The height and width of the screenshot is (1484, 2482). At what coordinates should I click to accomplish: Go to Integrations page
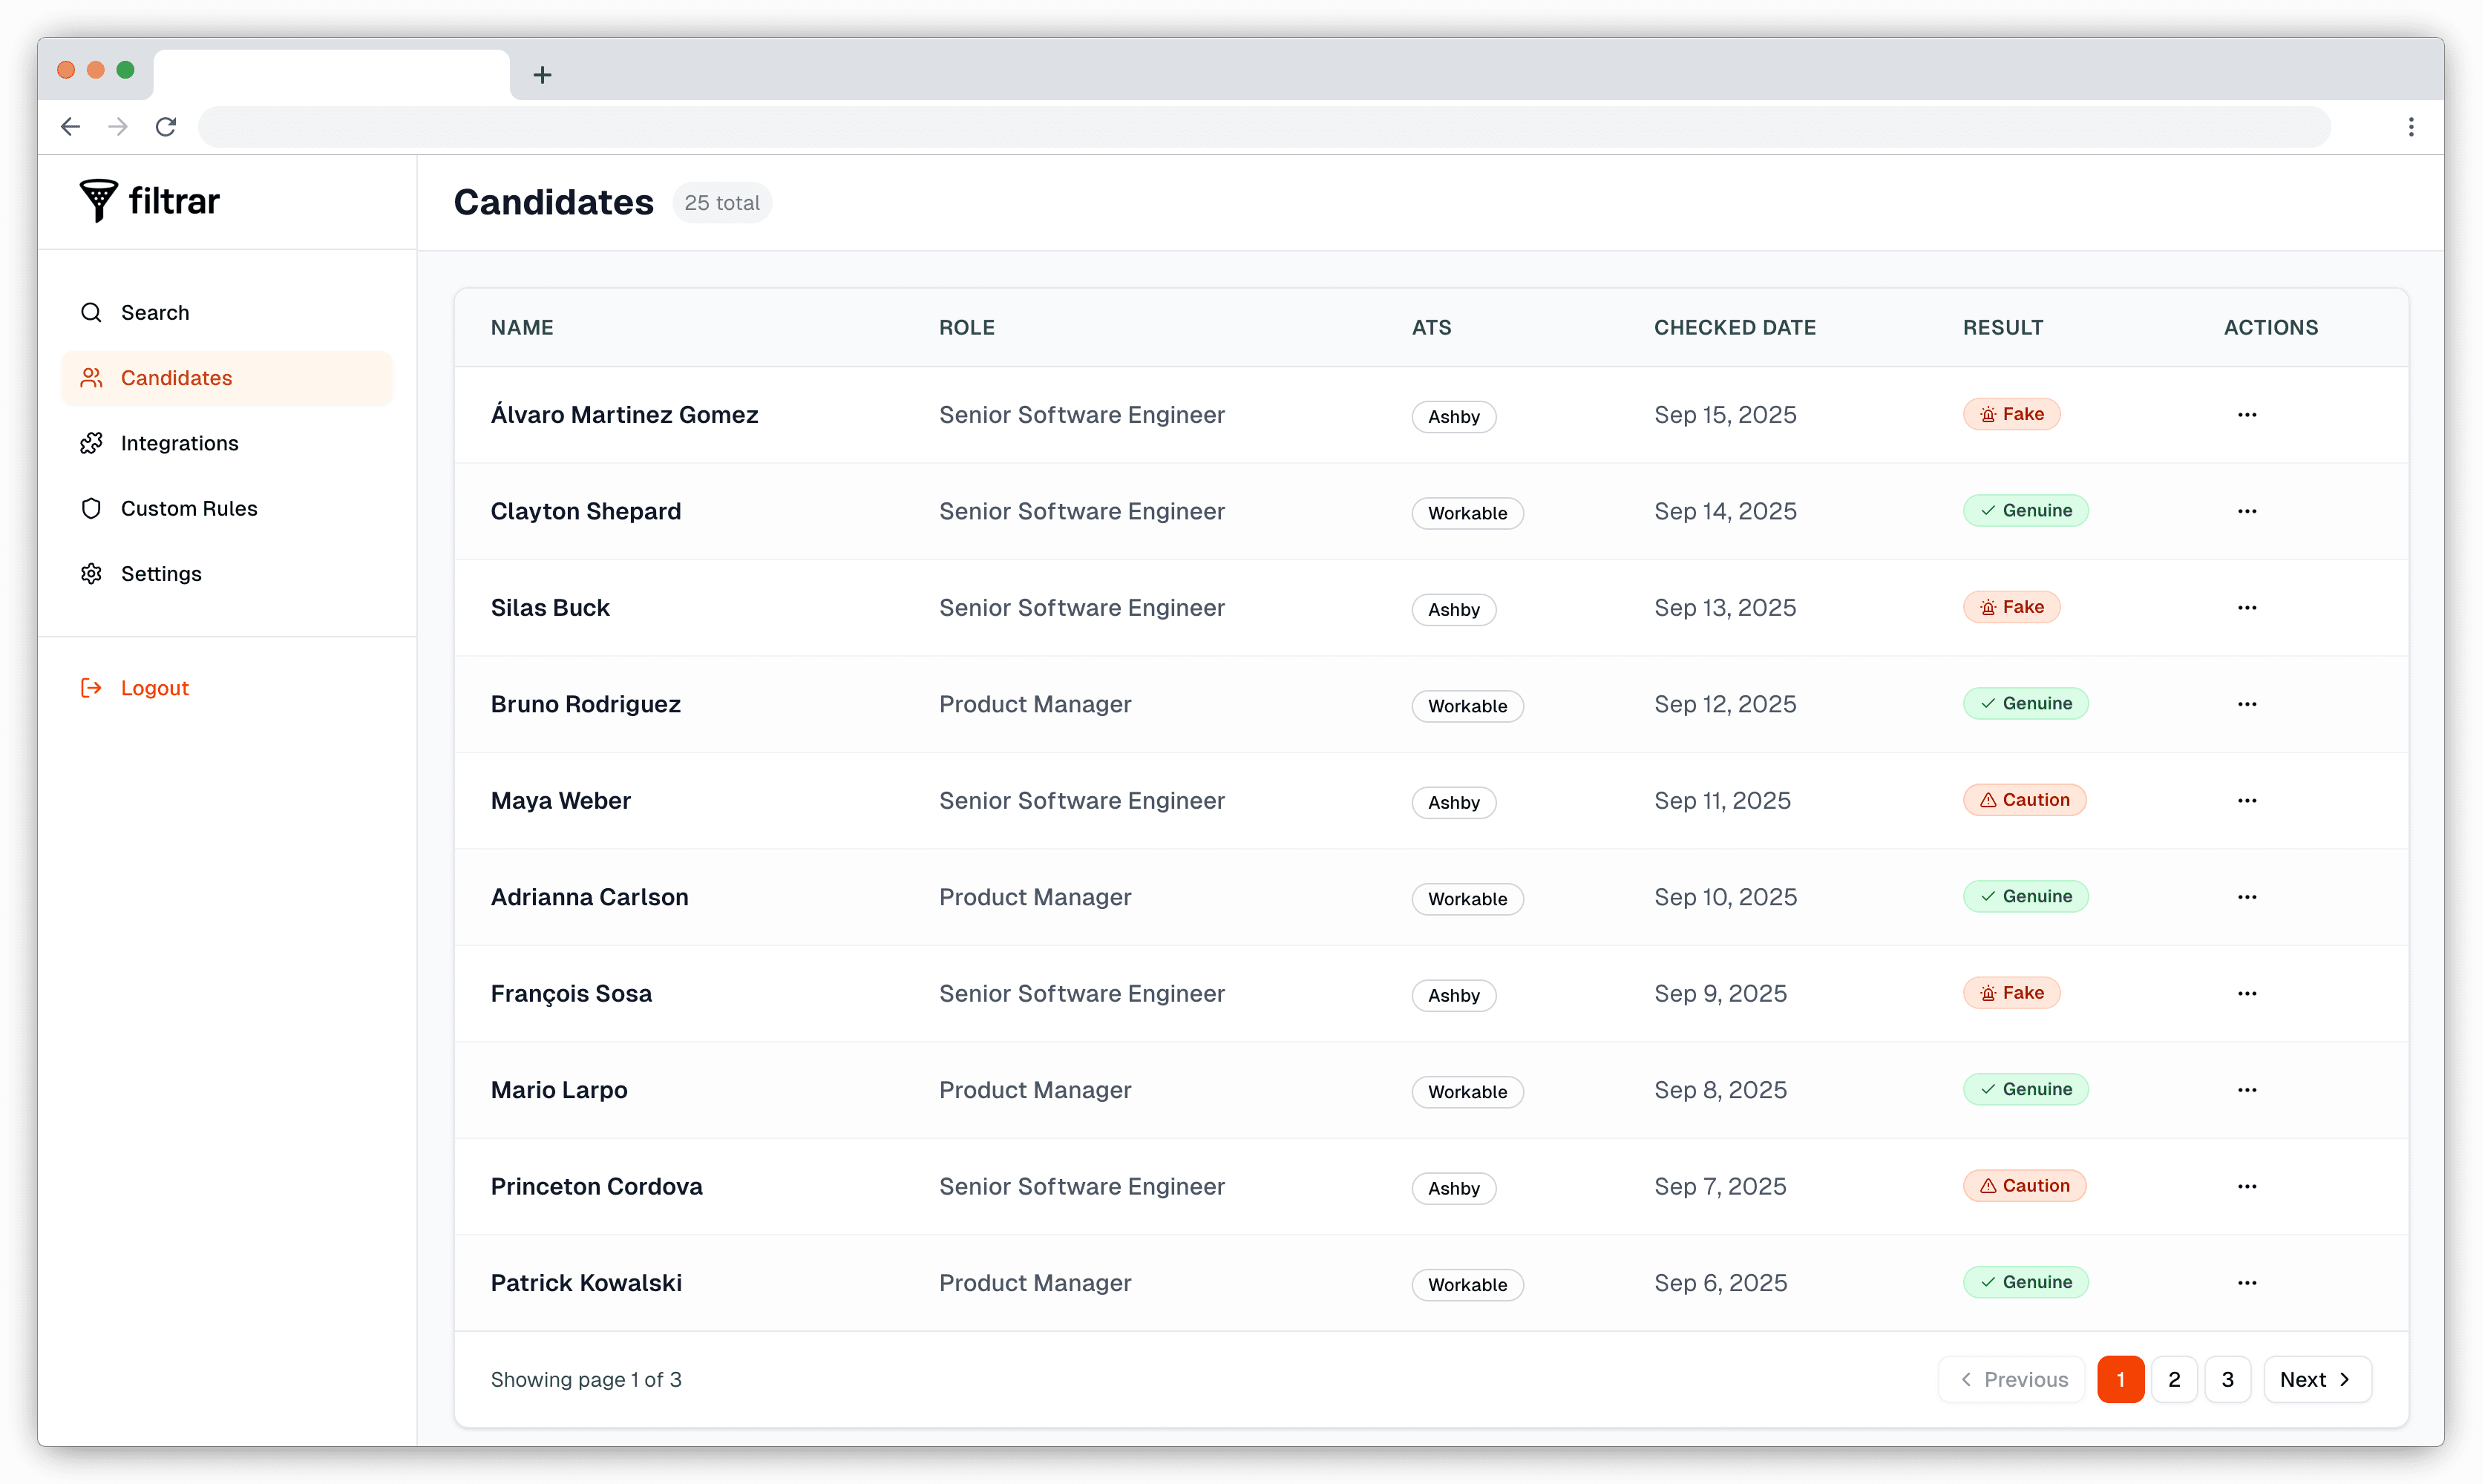(227, 443)
